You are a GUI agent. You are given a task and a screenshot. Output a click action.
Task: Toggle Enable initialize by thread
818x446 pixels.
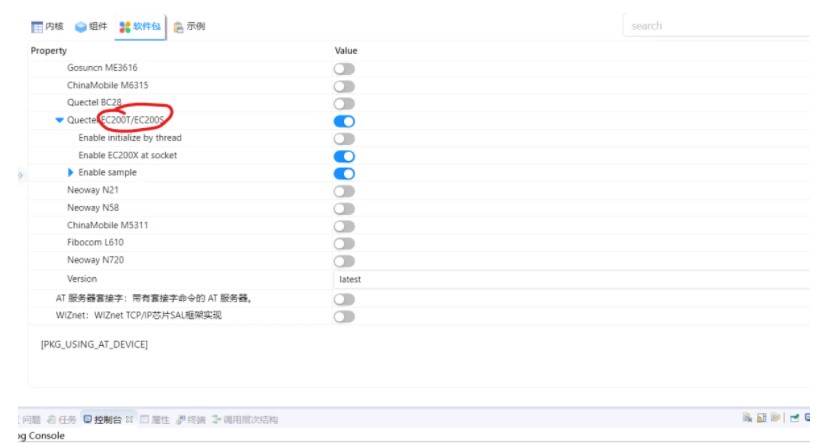(x=344, y=139)
